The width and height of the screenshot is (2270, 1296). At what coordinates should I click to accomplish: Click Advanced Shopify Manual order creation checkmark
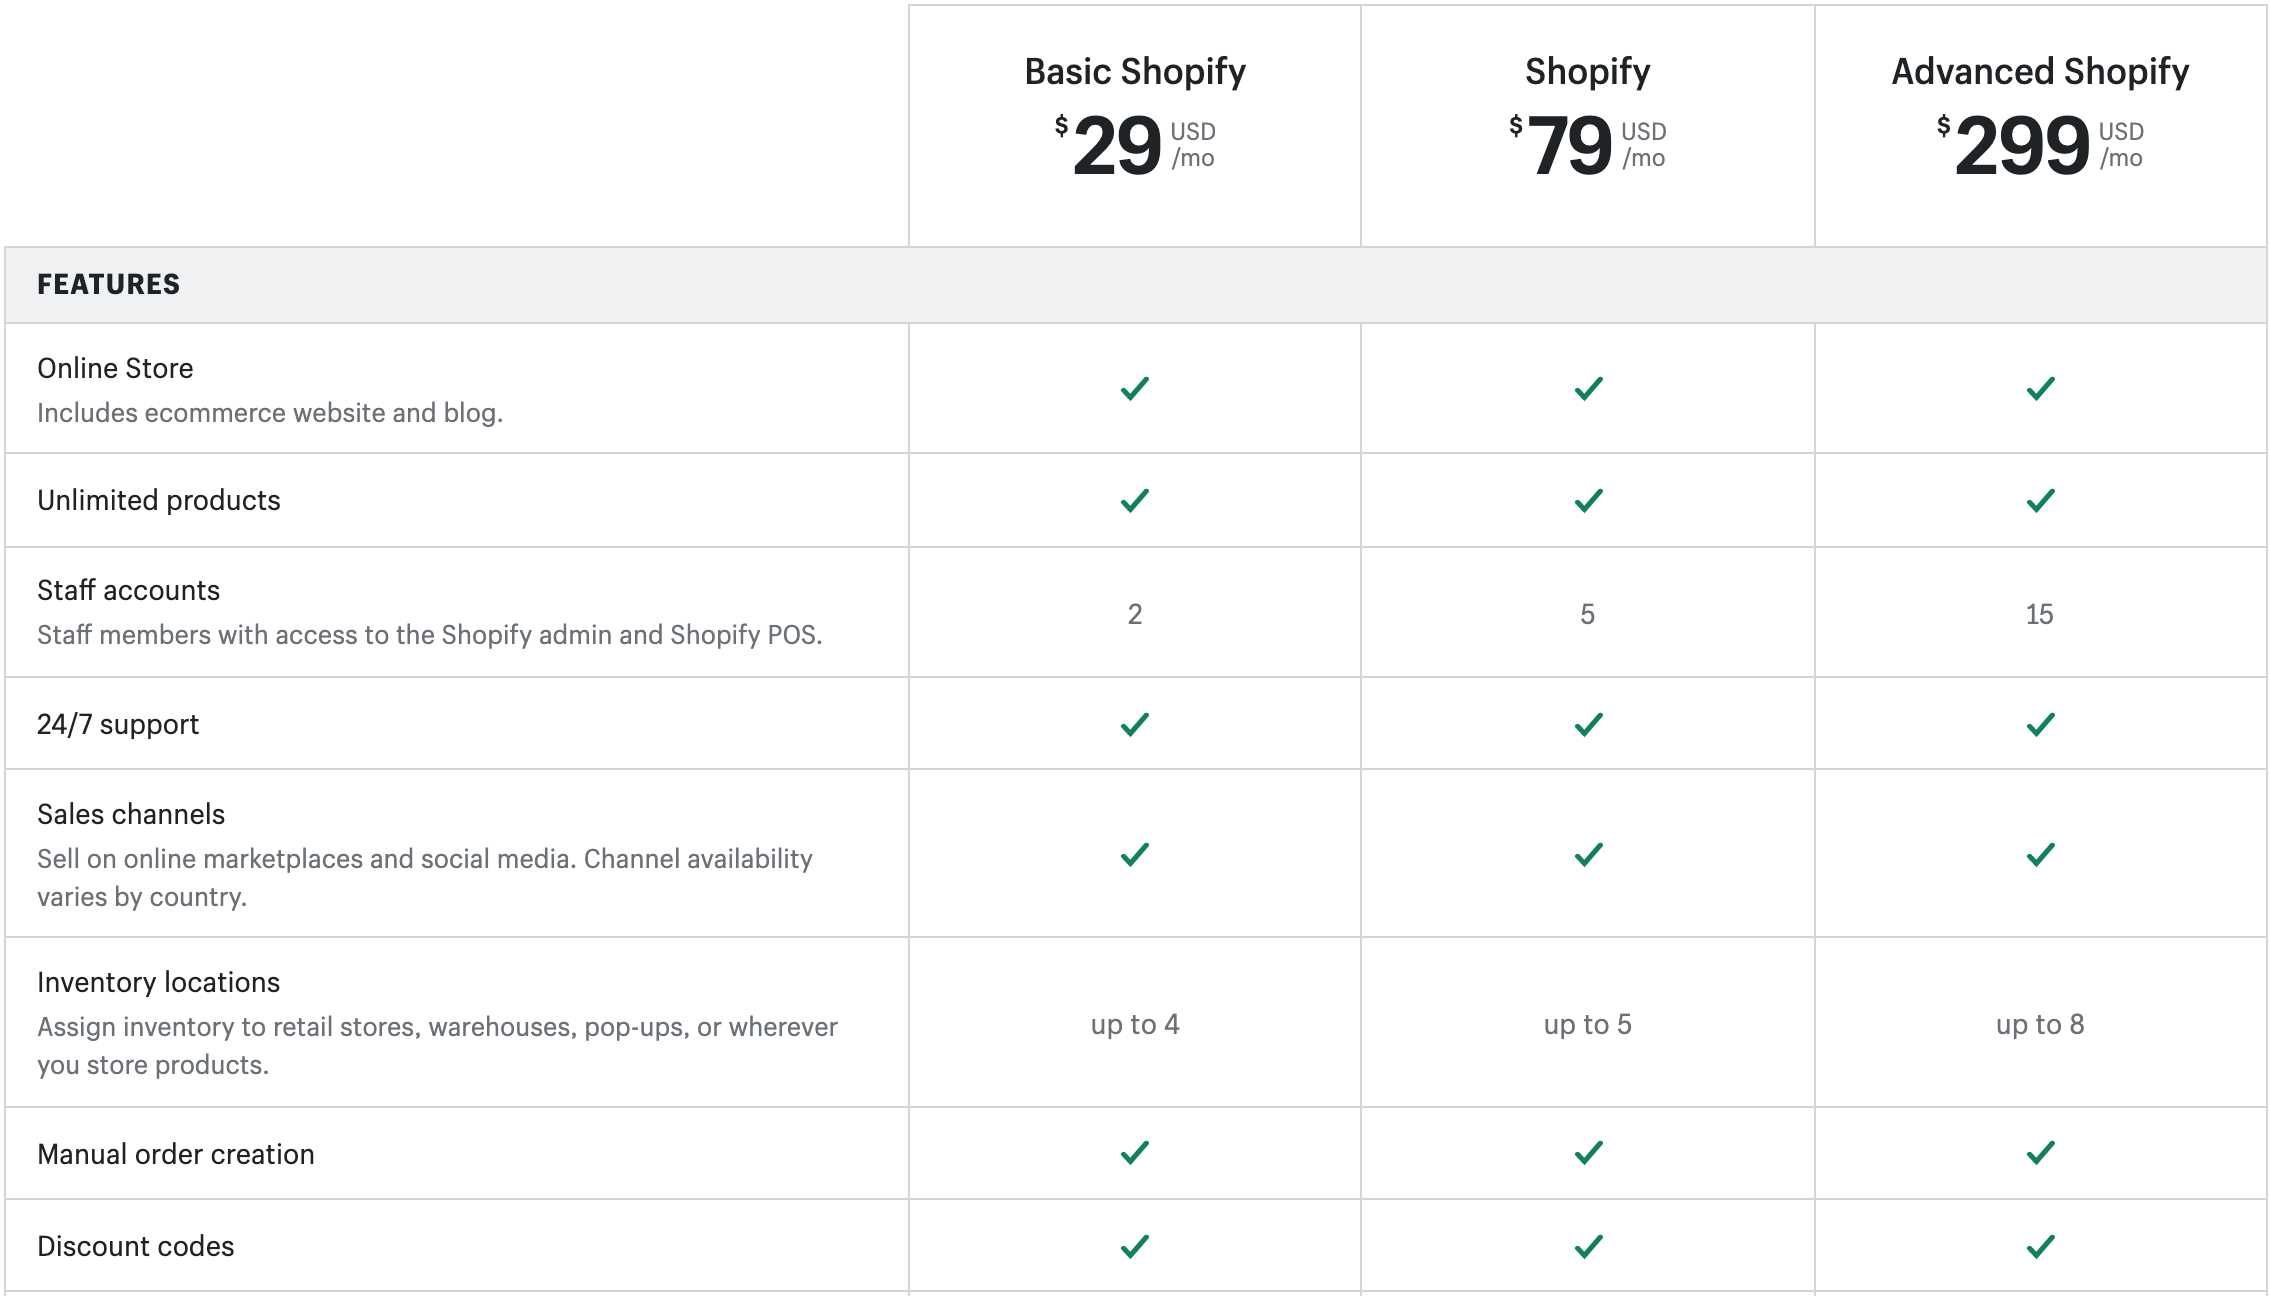coord(2041,1153)
